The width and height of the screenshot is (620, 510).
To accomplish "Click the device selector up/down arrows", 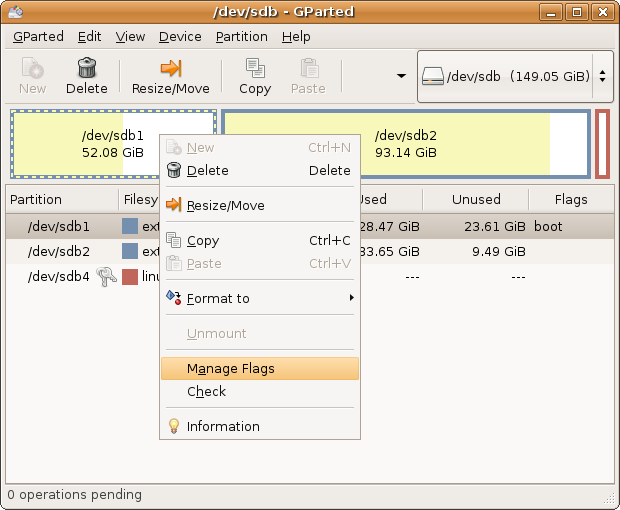I will (602, 76).
